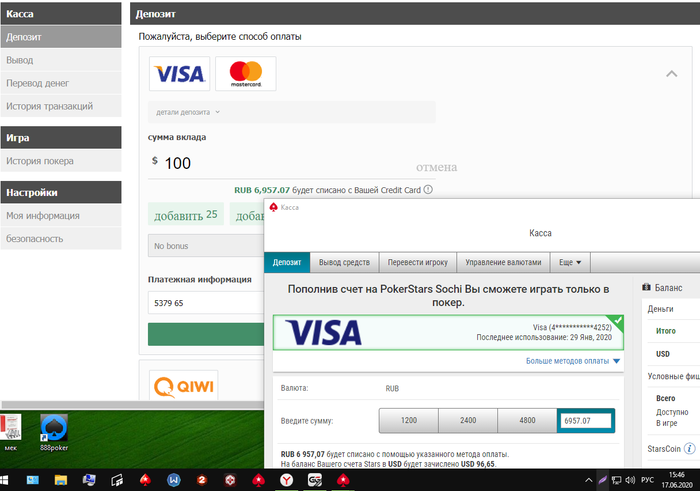The height and width of the screenshot is (491, 700).
Task: Click the green deposit submit button
Action: (x=206, y=334)
